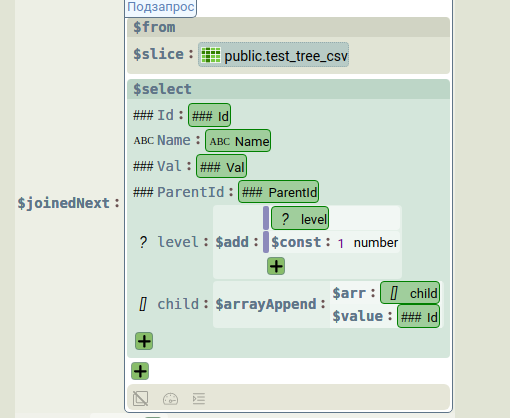The image size is (510, 418).
Task: Click the ### Val value chip
Action: (222, 166)
